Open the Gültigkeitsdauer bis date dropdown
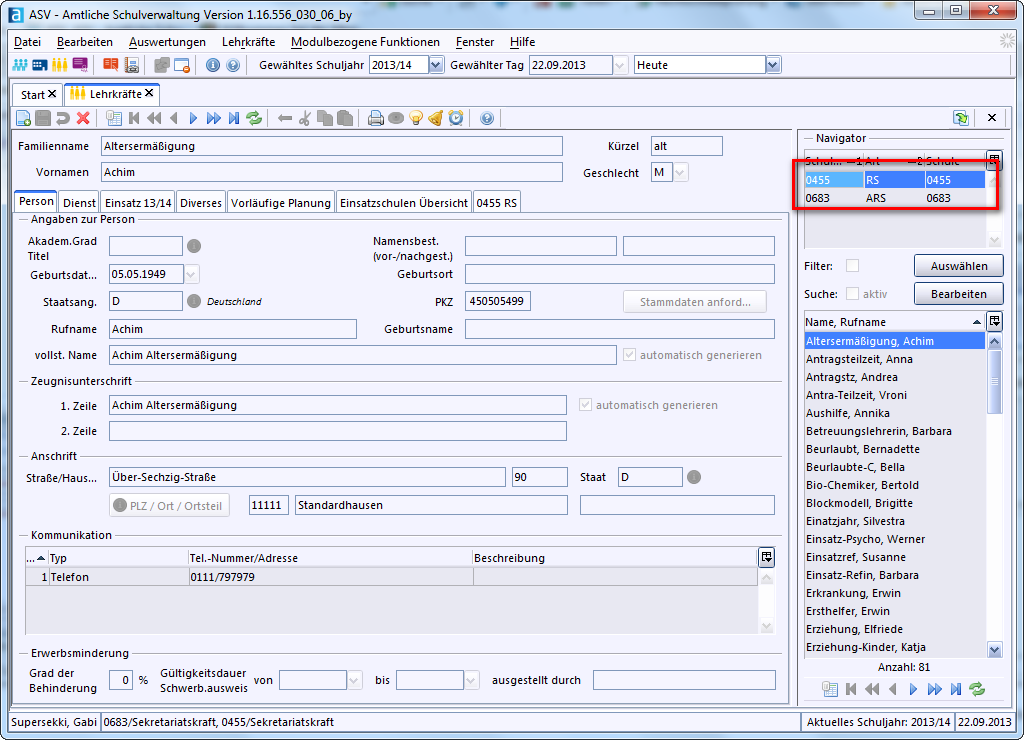1024x740 pixels. coord(471,681)
